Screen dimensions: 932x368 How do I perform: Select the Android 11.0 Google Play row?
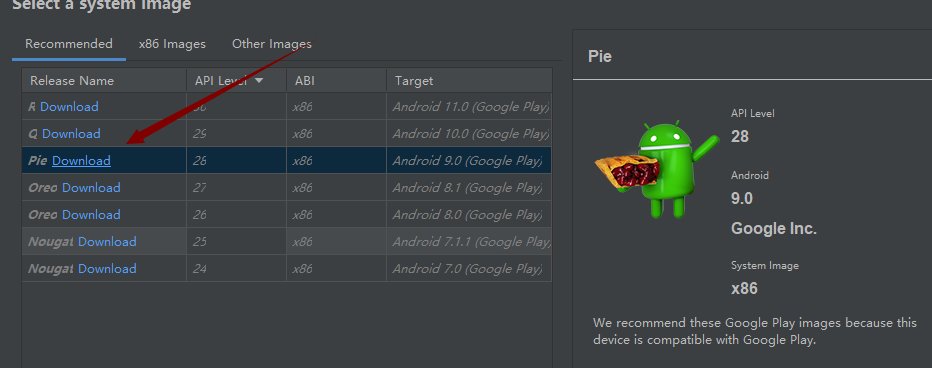click(287, 107)
